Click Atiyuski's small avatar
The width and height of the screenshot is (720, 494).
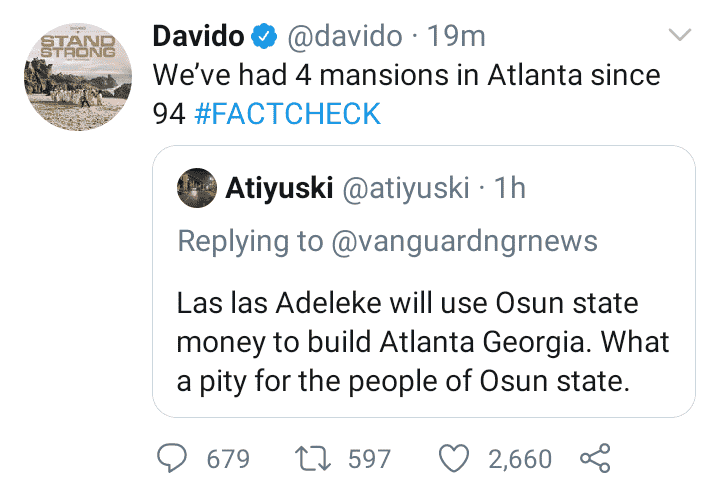(x=195, y=187)
